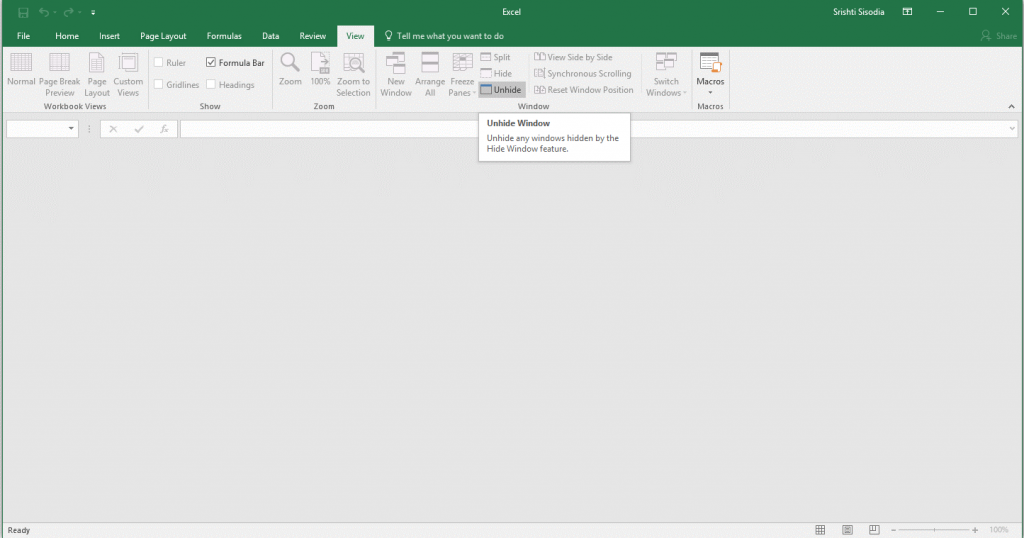
Task: Click user name Srishti Sisodia
Action: (858, 12)
